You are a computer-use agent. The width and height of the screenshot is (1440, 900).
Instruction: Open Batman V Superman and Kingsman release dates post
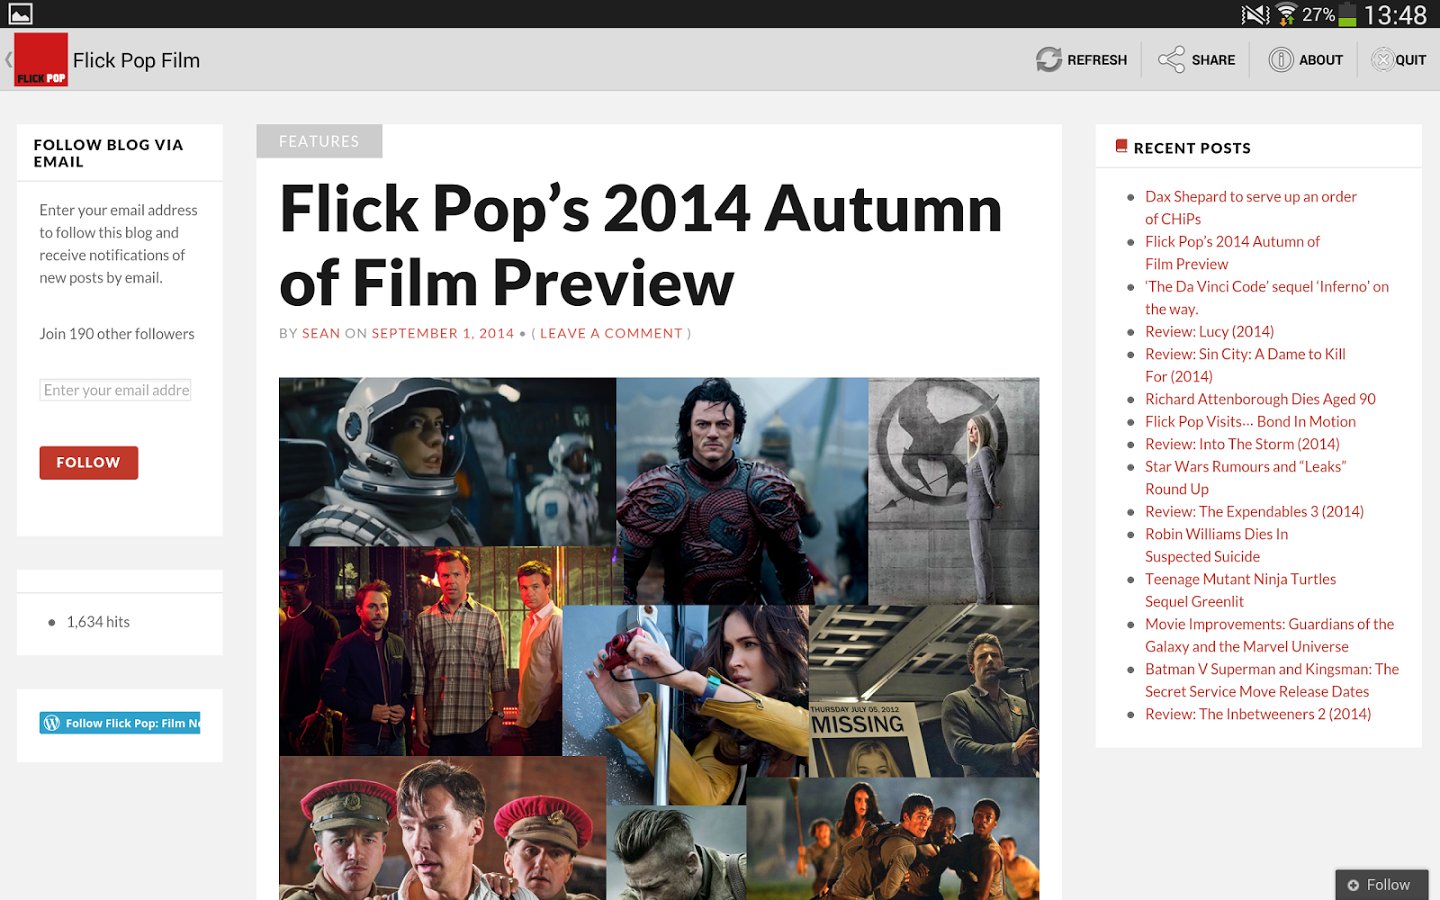(1272, 680)
